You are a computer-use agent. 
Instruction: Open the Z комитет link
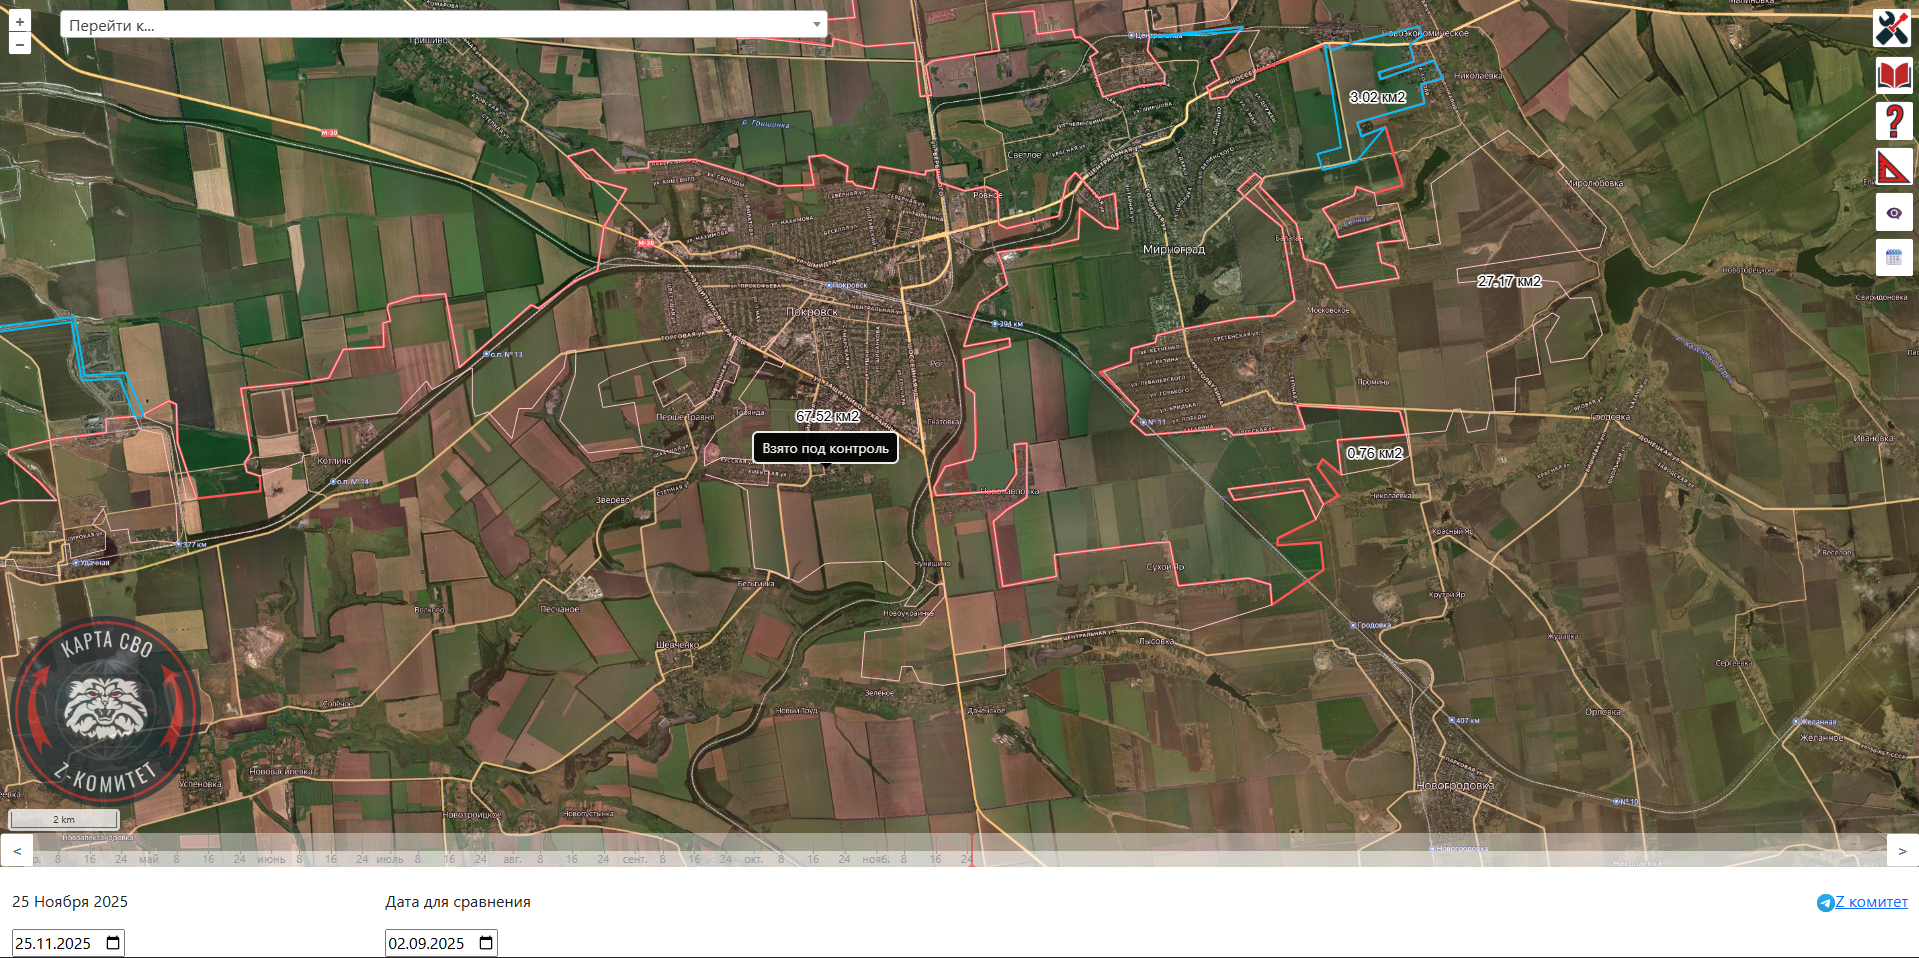point(1871,902)
